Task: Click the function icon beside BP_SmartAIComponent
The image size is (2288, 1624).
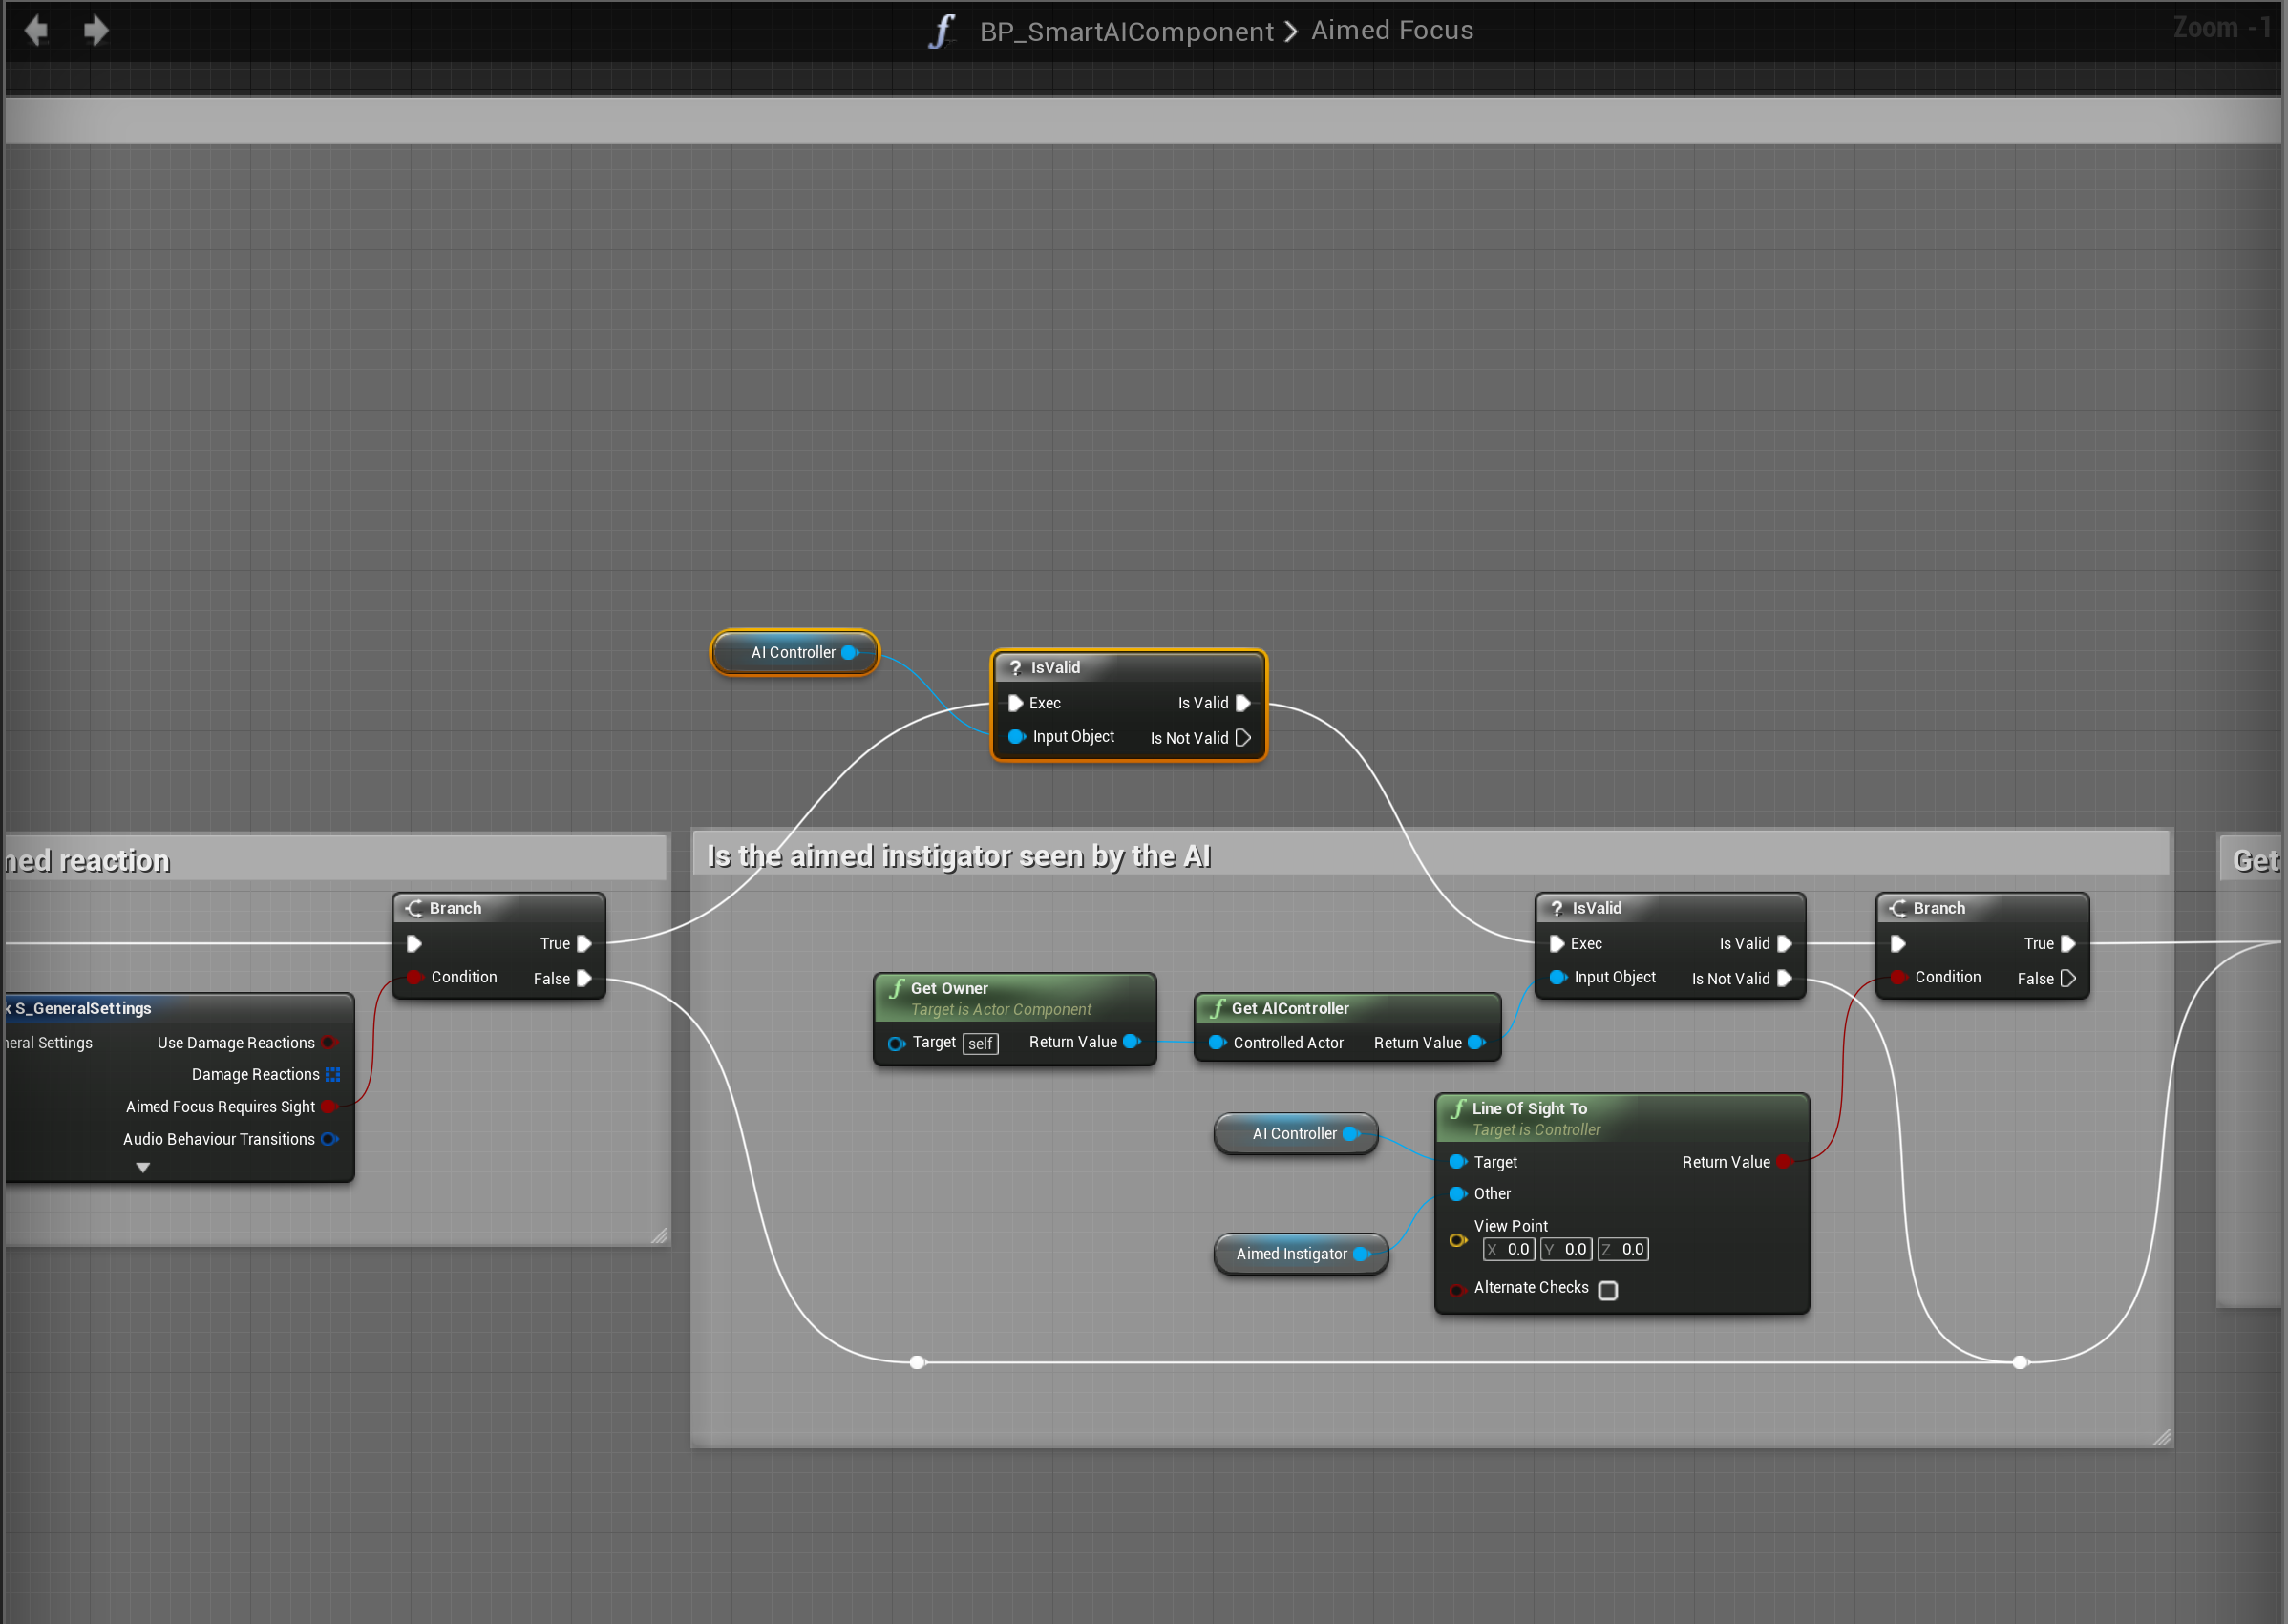Action: click(x=941, y=31)
